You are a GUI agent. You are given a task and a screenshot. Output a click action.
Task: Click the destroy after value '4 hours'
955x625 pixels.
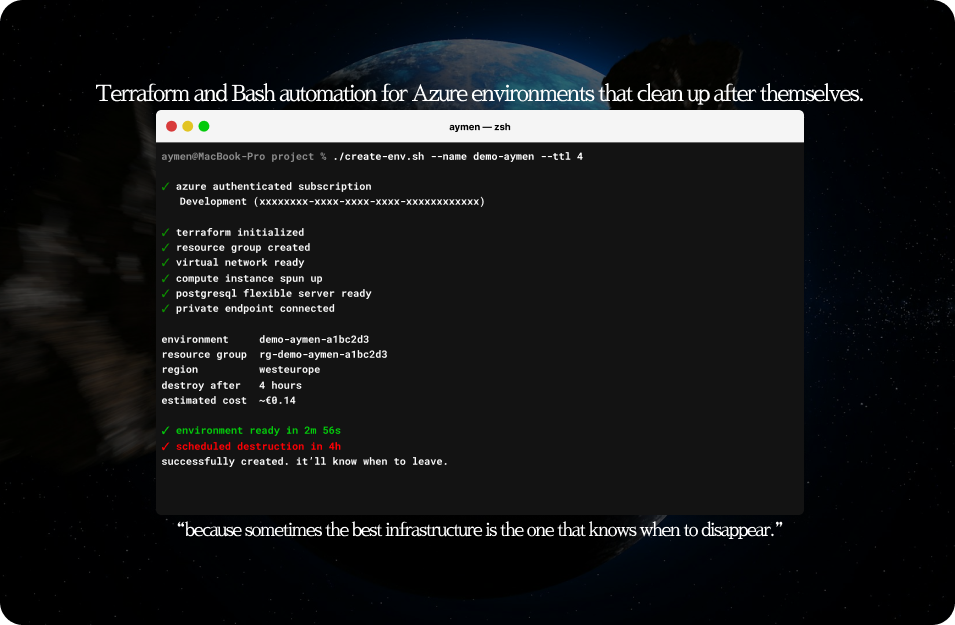pyautogui.click(x=280, y=386)
